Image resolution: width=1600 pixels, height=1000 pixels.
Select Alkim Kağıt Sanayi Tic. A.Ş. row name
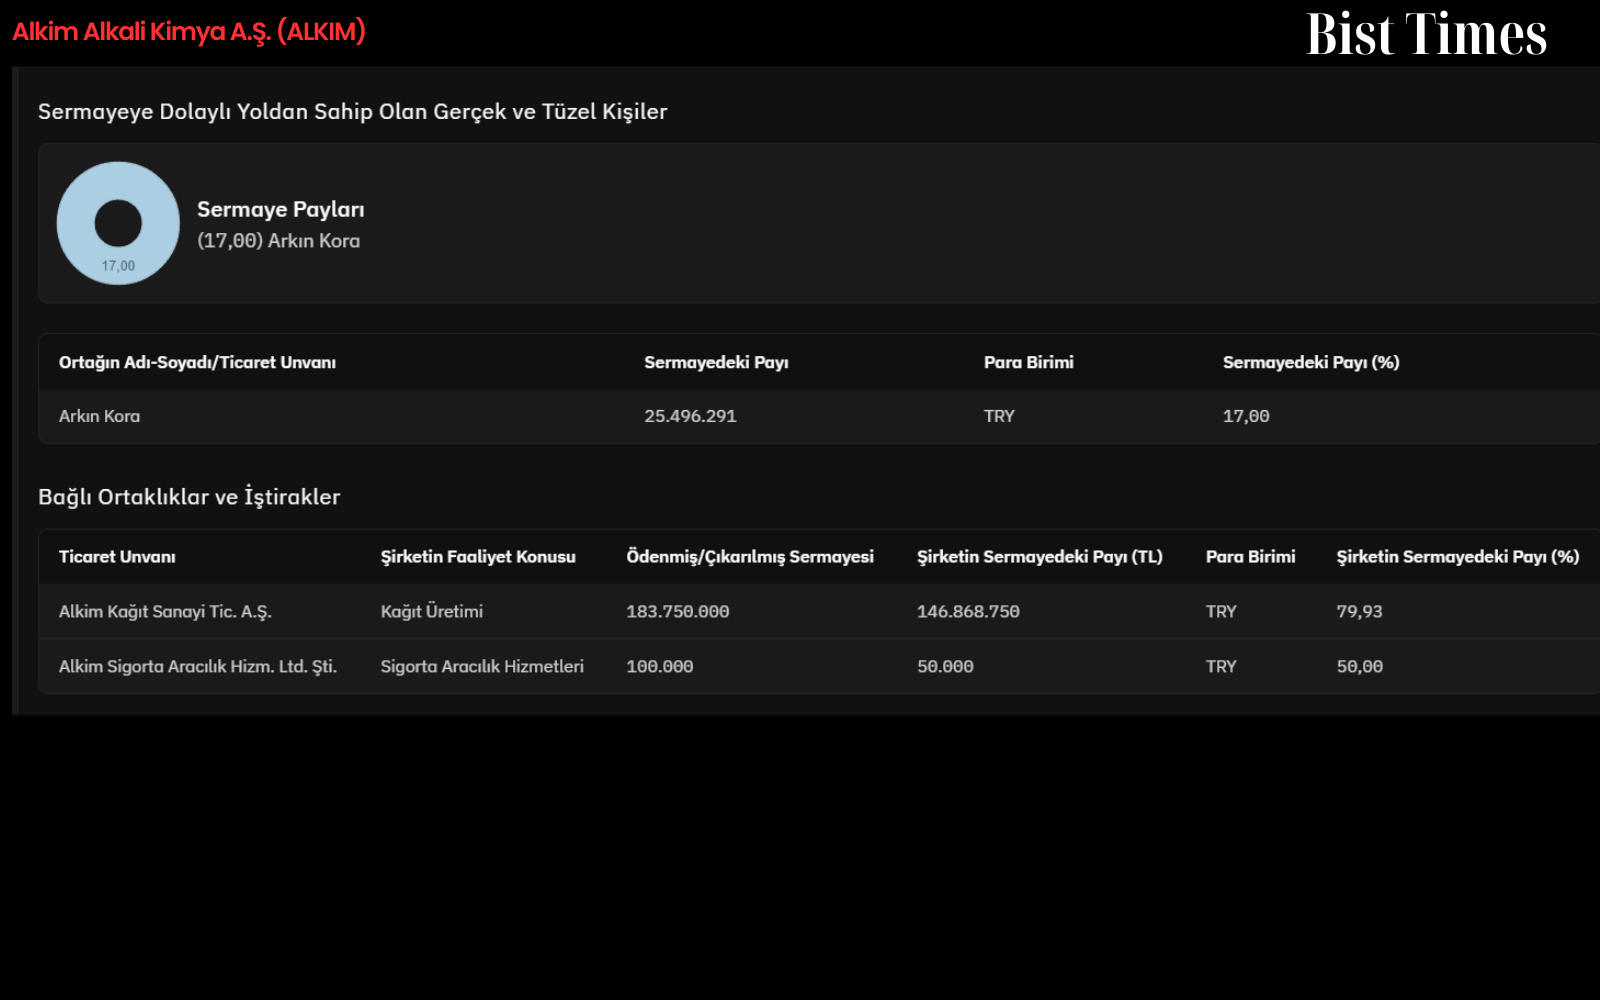165,612
